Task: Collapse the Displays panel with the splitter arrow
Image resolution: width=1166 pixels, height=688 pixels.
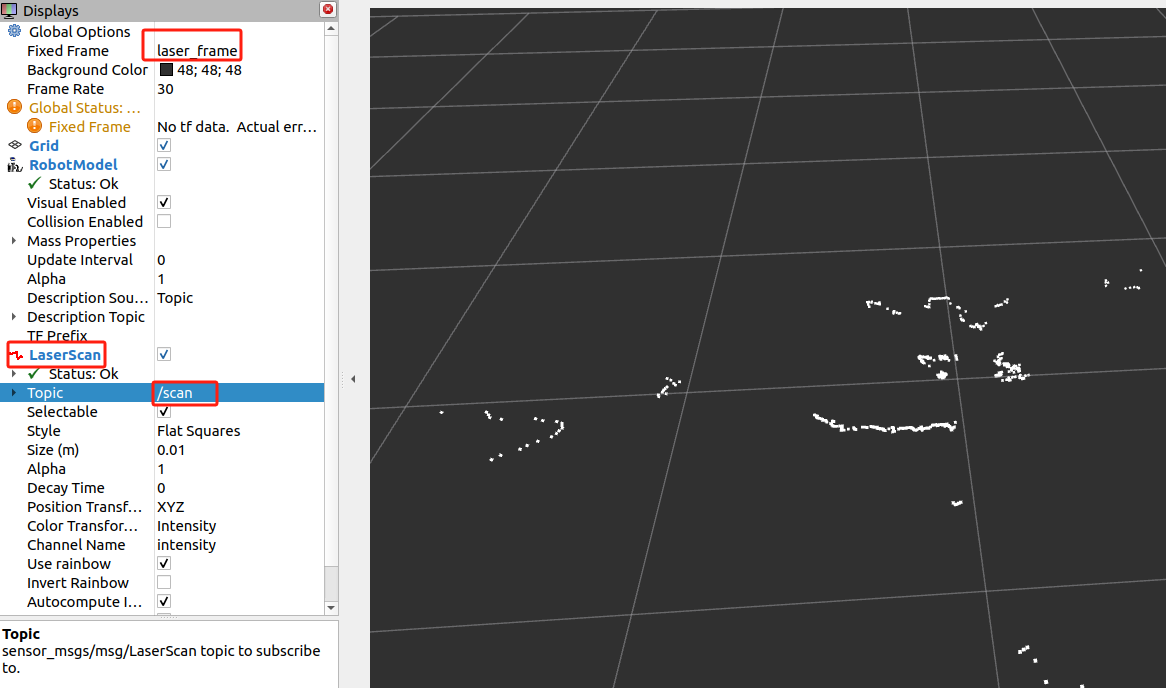Action: (x=353, y=379)
